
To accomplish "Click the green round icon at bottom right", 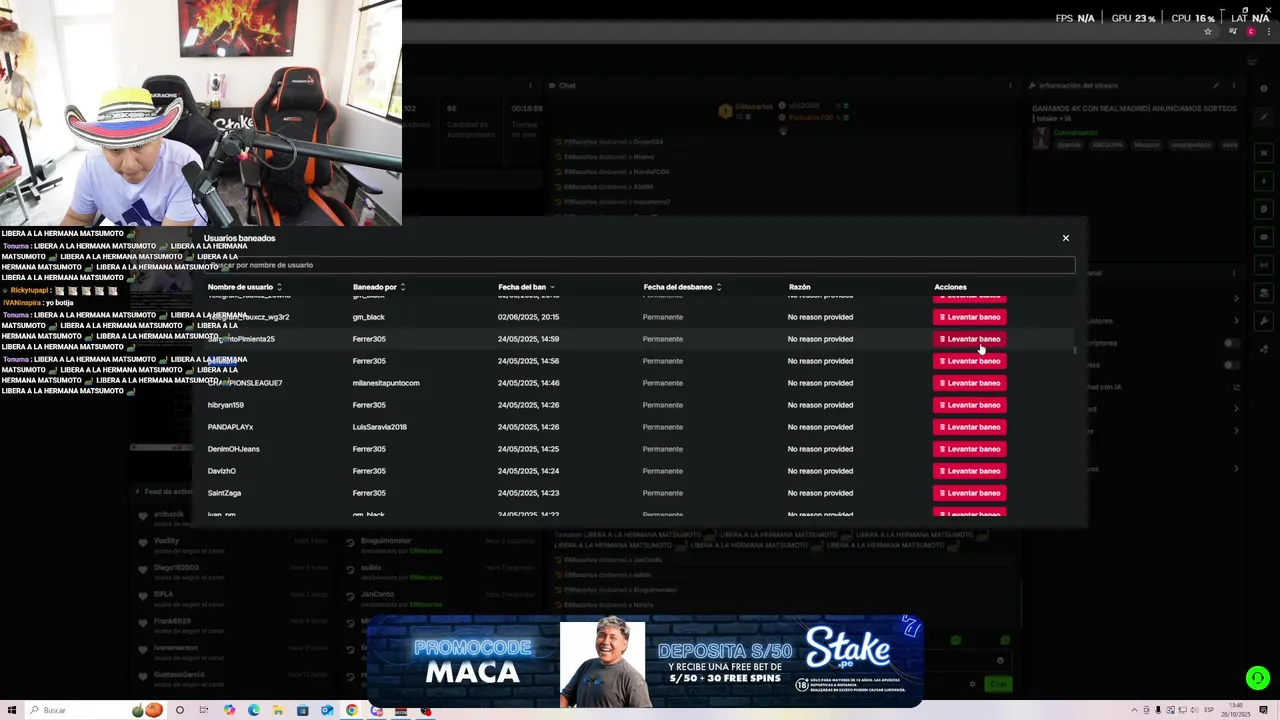I will (1257, 678).
